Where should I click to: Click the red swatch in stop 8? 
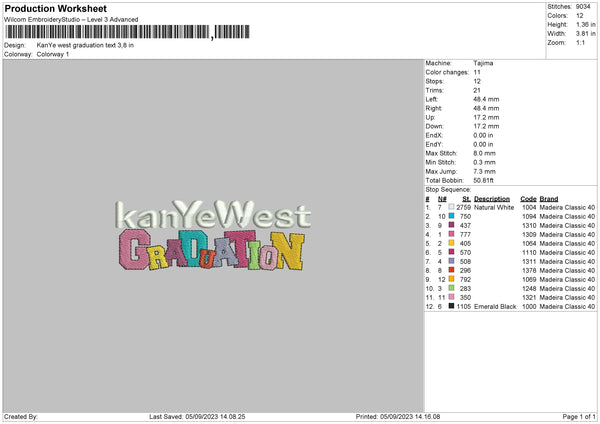click(452, 270)
